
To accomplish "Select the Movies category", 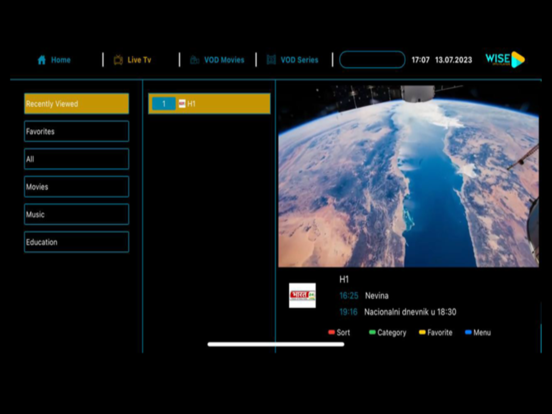I will 76,187.
